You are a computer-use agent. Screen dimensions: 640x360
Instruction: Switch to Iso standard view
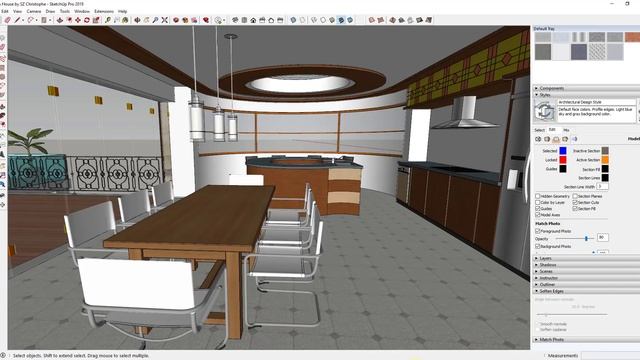(x=235, y=20)
